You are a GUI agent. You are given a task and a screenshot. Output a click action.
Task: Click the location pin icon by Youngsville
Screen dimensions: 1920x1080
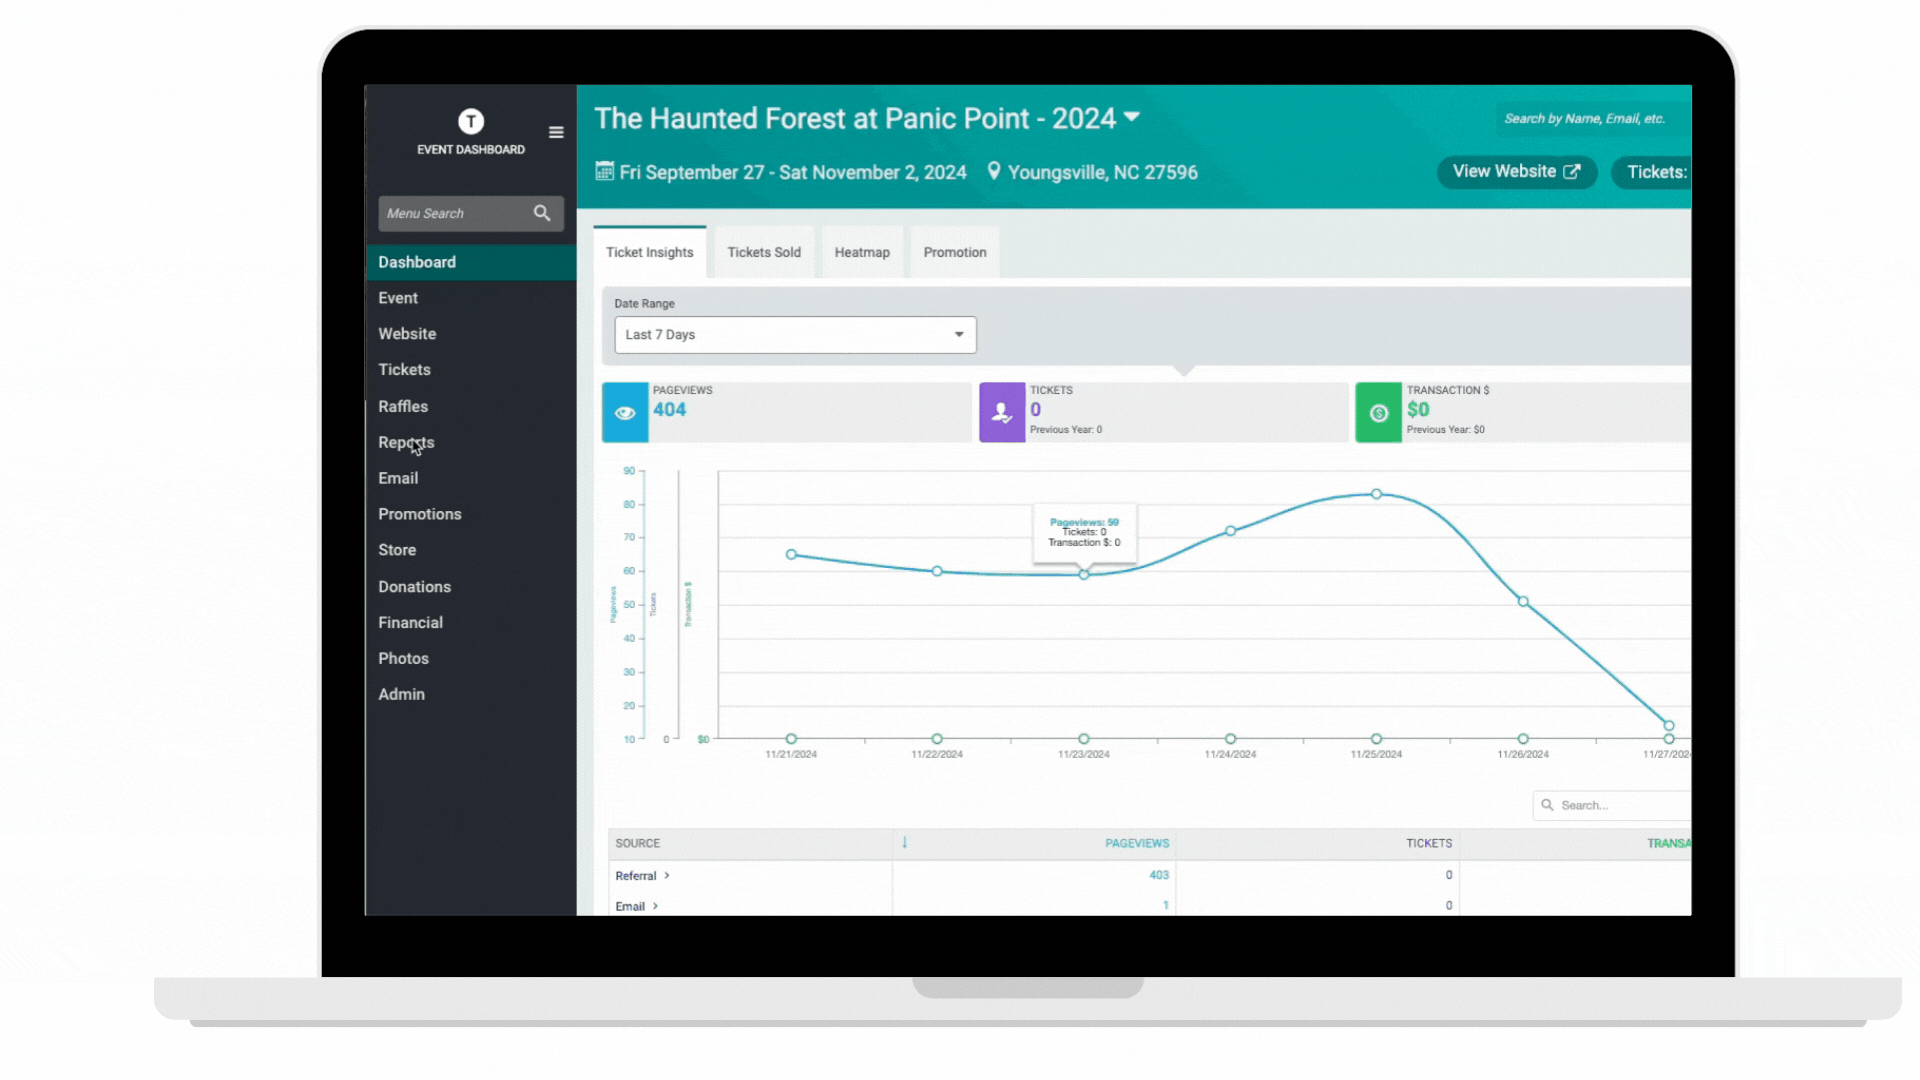click(993, 171)
